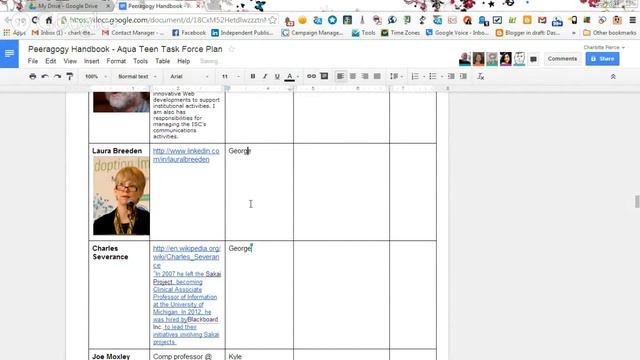This screenshot has width=640, height=360.
Task: Switch to Peeragogy Handbook browser tab
Action: 159,6
